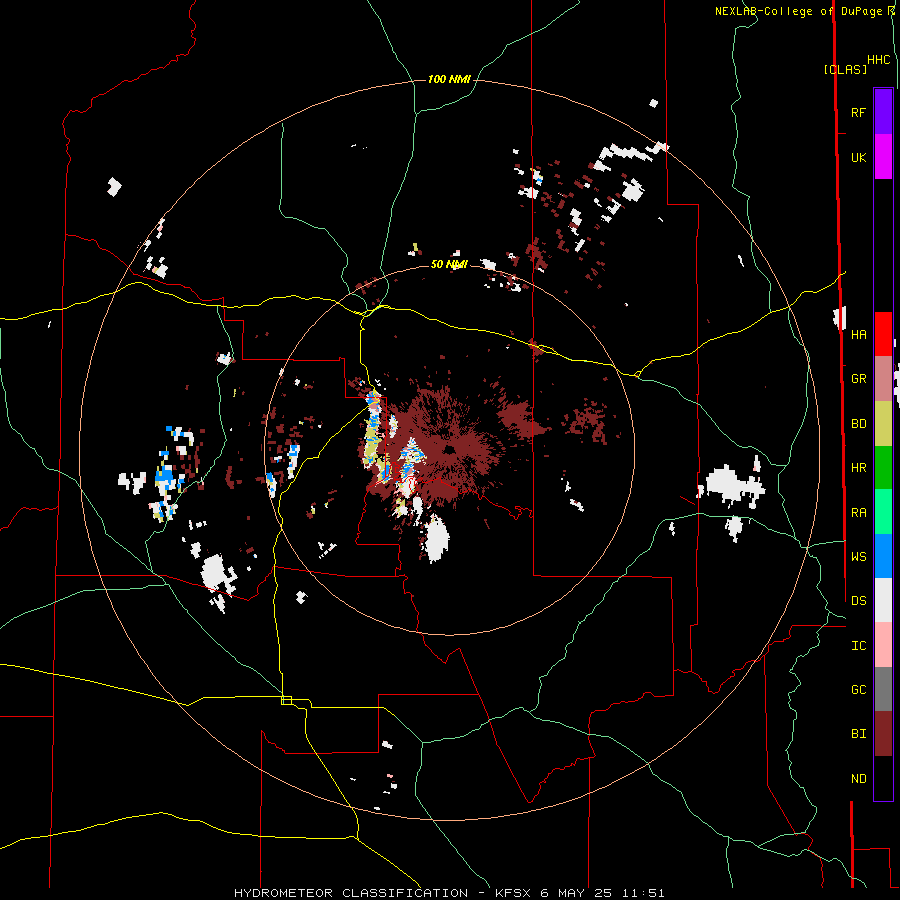Select the yellow BD big drops swatch
Image resolution: width=900 pixels, height=900 pixels.
click(x=883, y=424)
